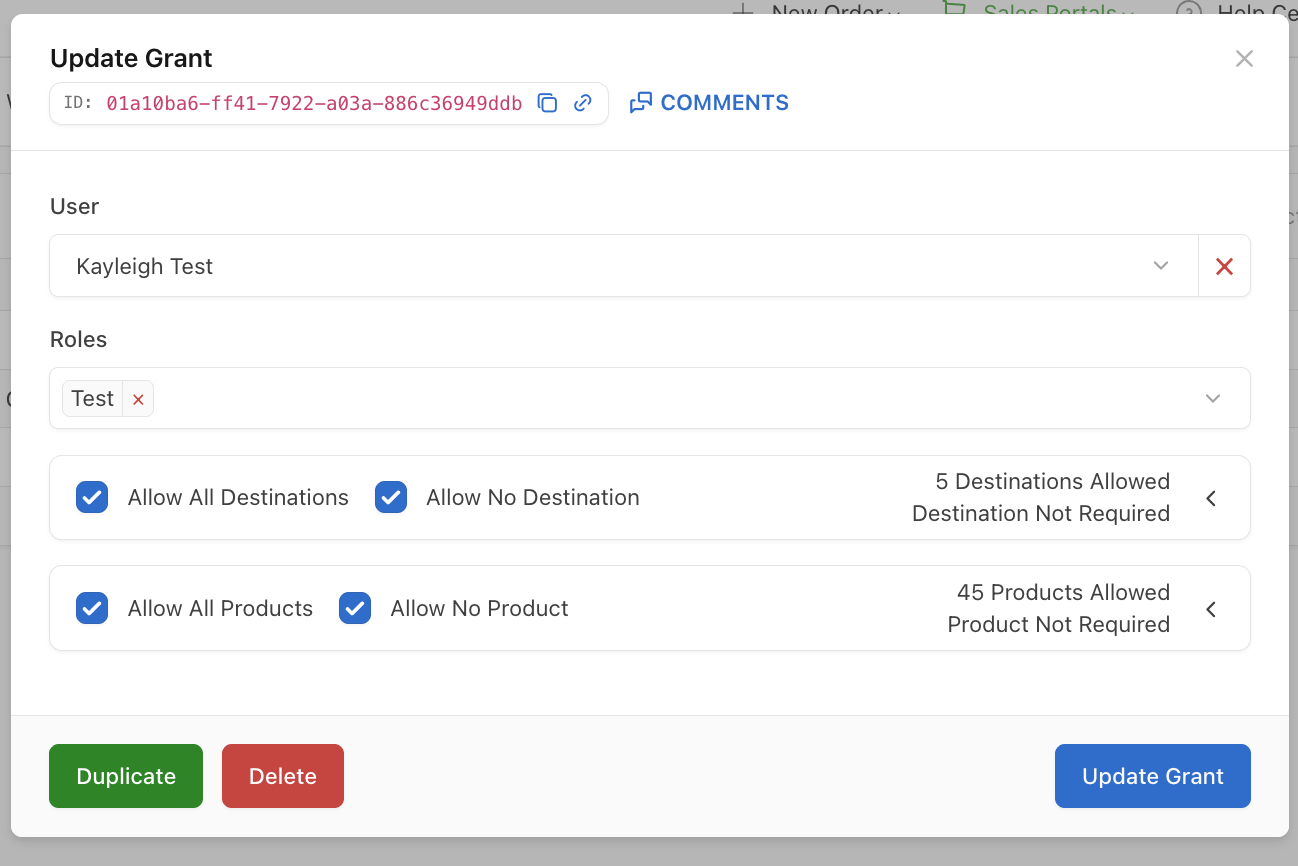The height and width of the screenshot is (866, 1298).
Task: Expand the Roles dropdown
Action: (1213, 398)
